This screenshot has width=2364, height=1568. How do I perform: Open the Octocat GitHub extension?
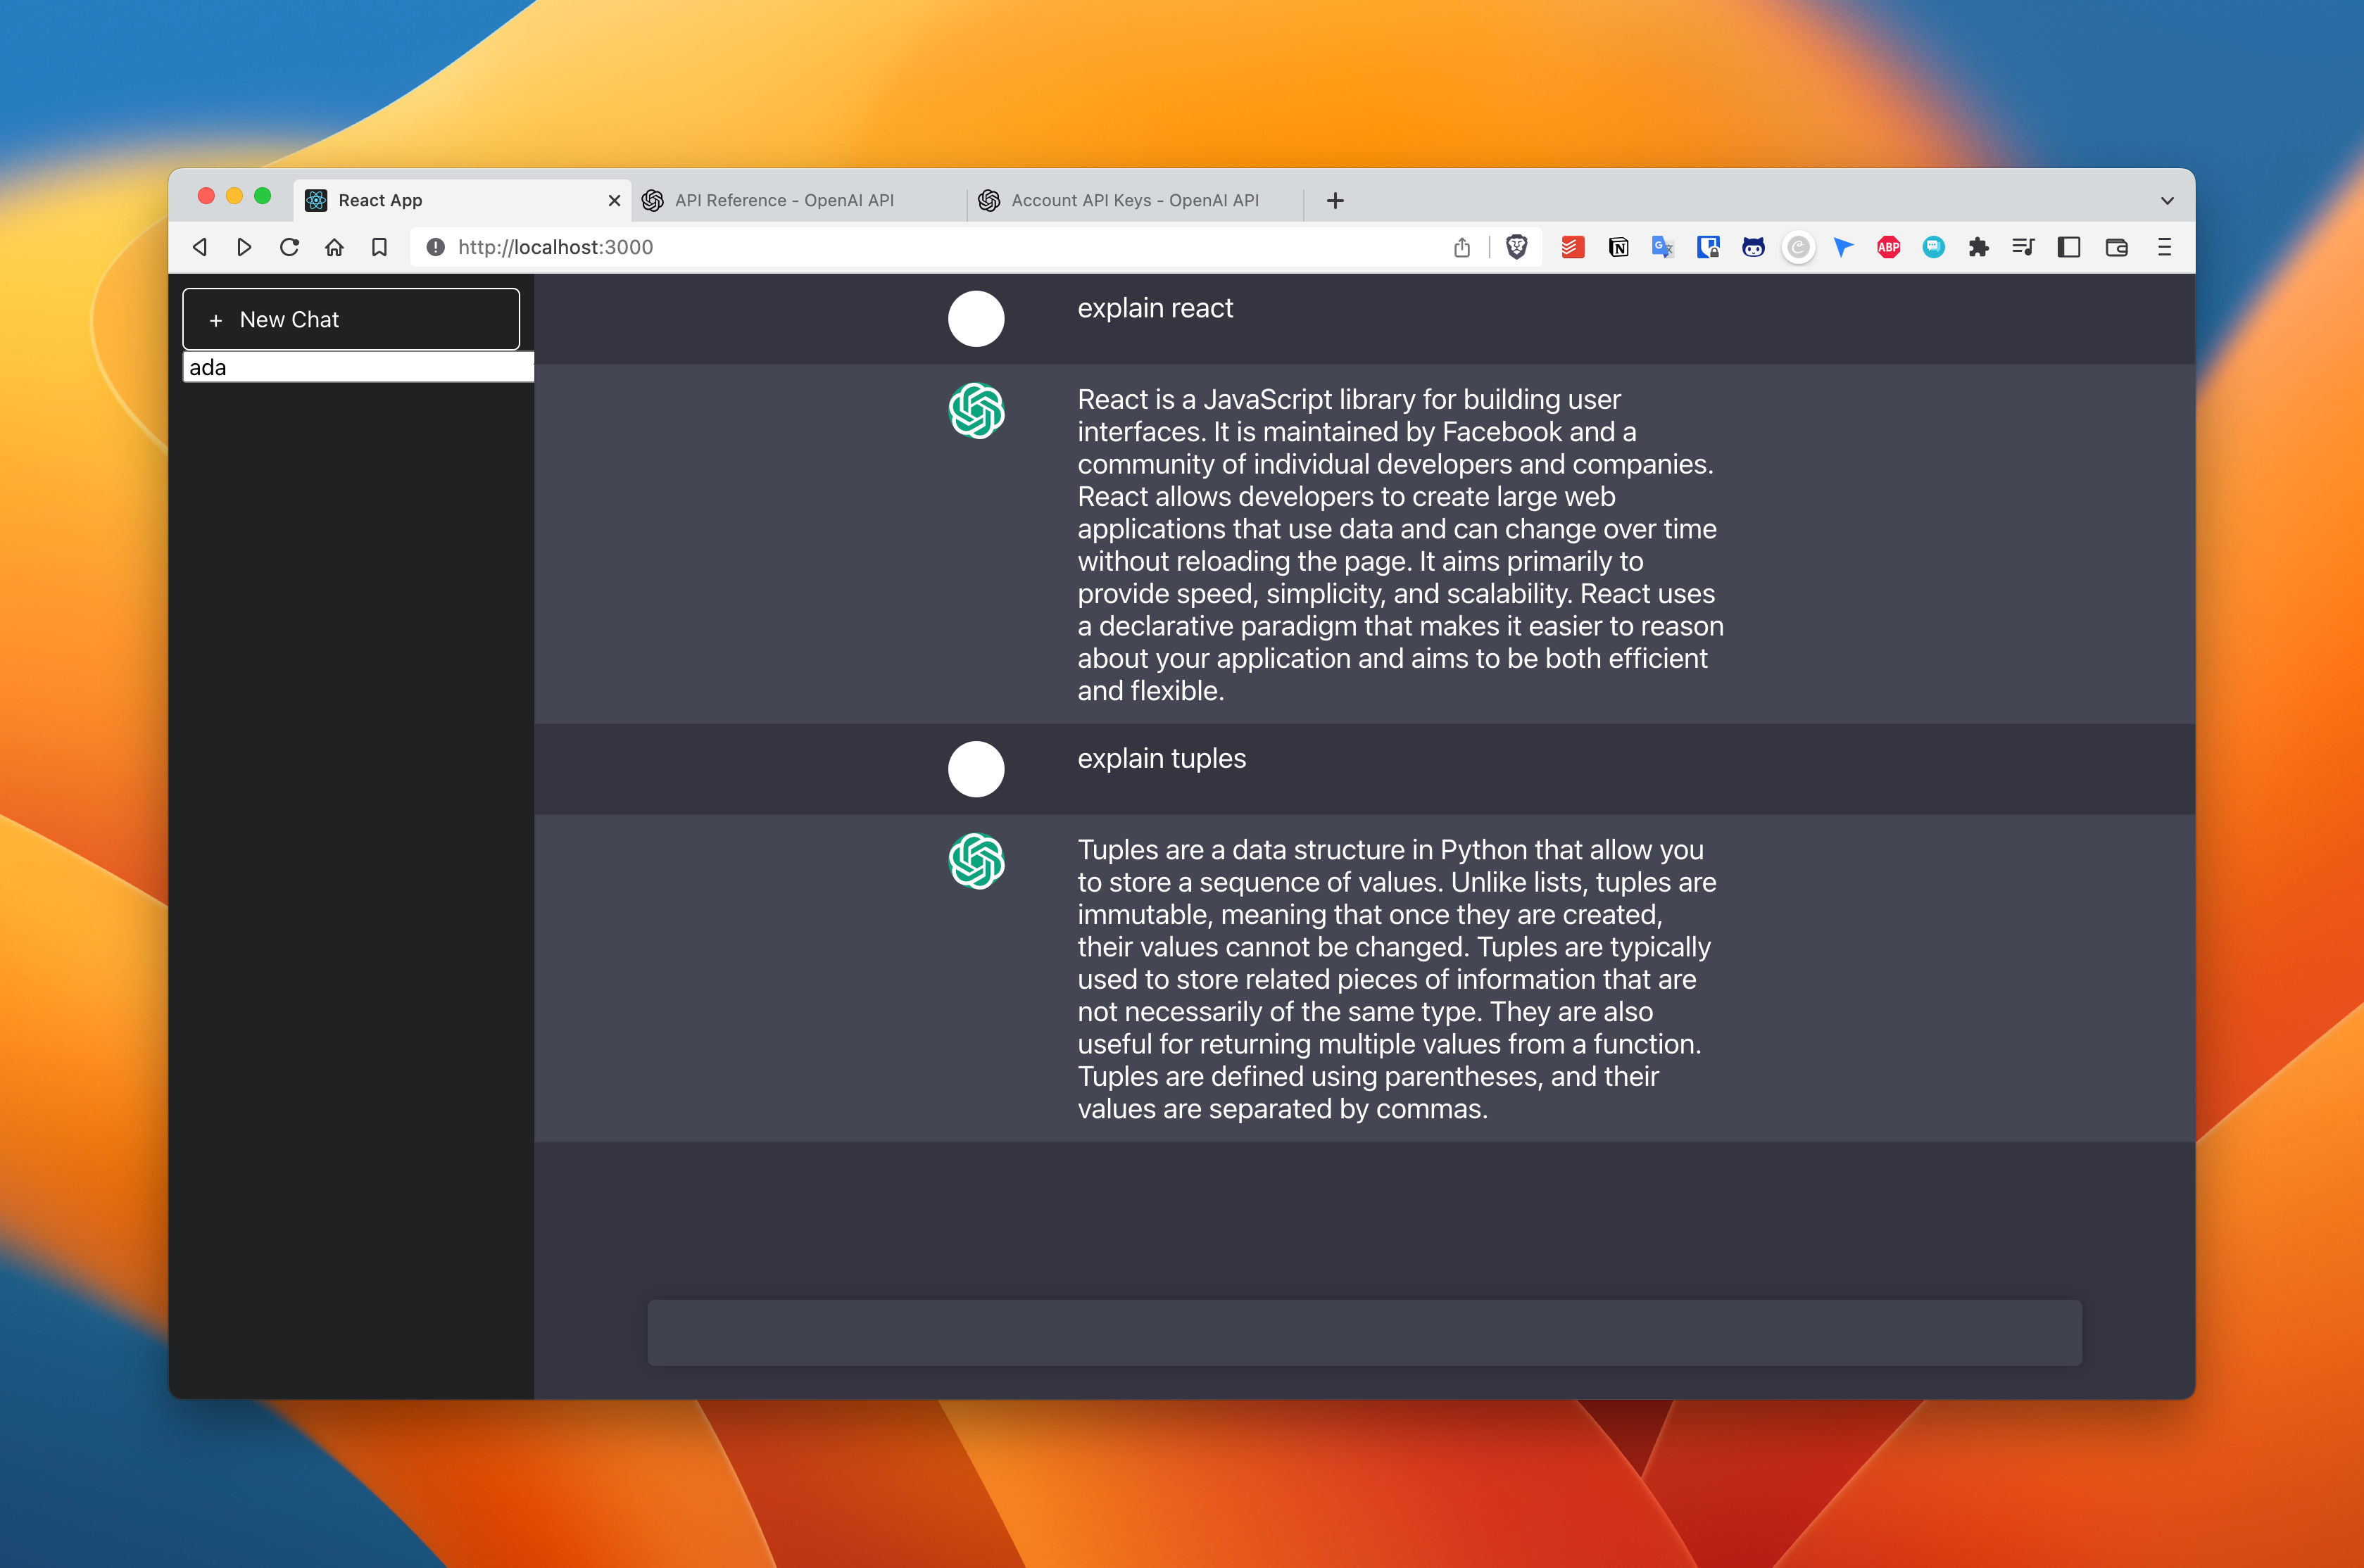(1753, 247)
